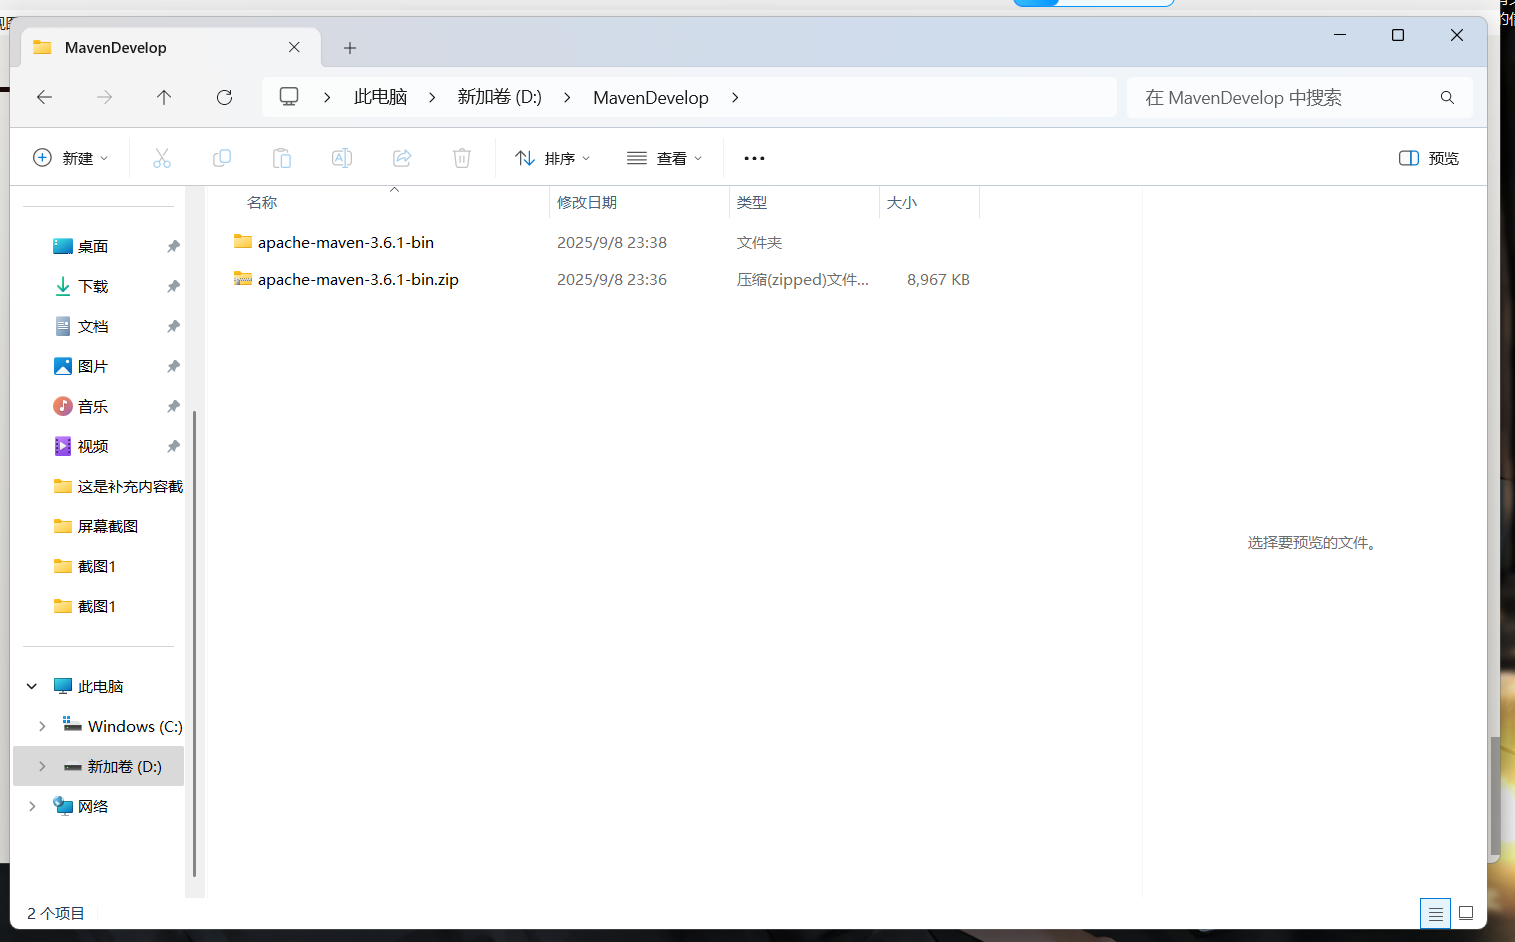The width and height of the screenshot is (1515, 942).
Task: Open the 新建 dropdown menu
Action: pyautogui.click(x=71, y=158)
